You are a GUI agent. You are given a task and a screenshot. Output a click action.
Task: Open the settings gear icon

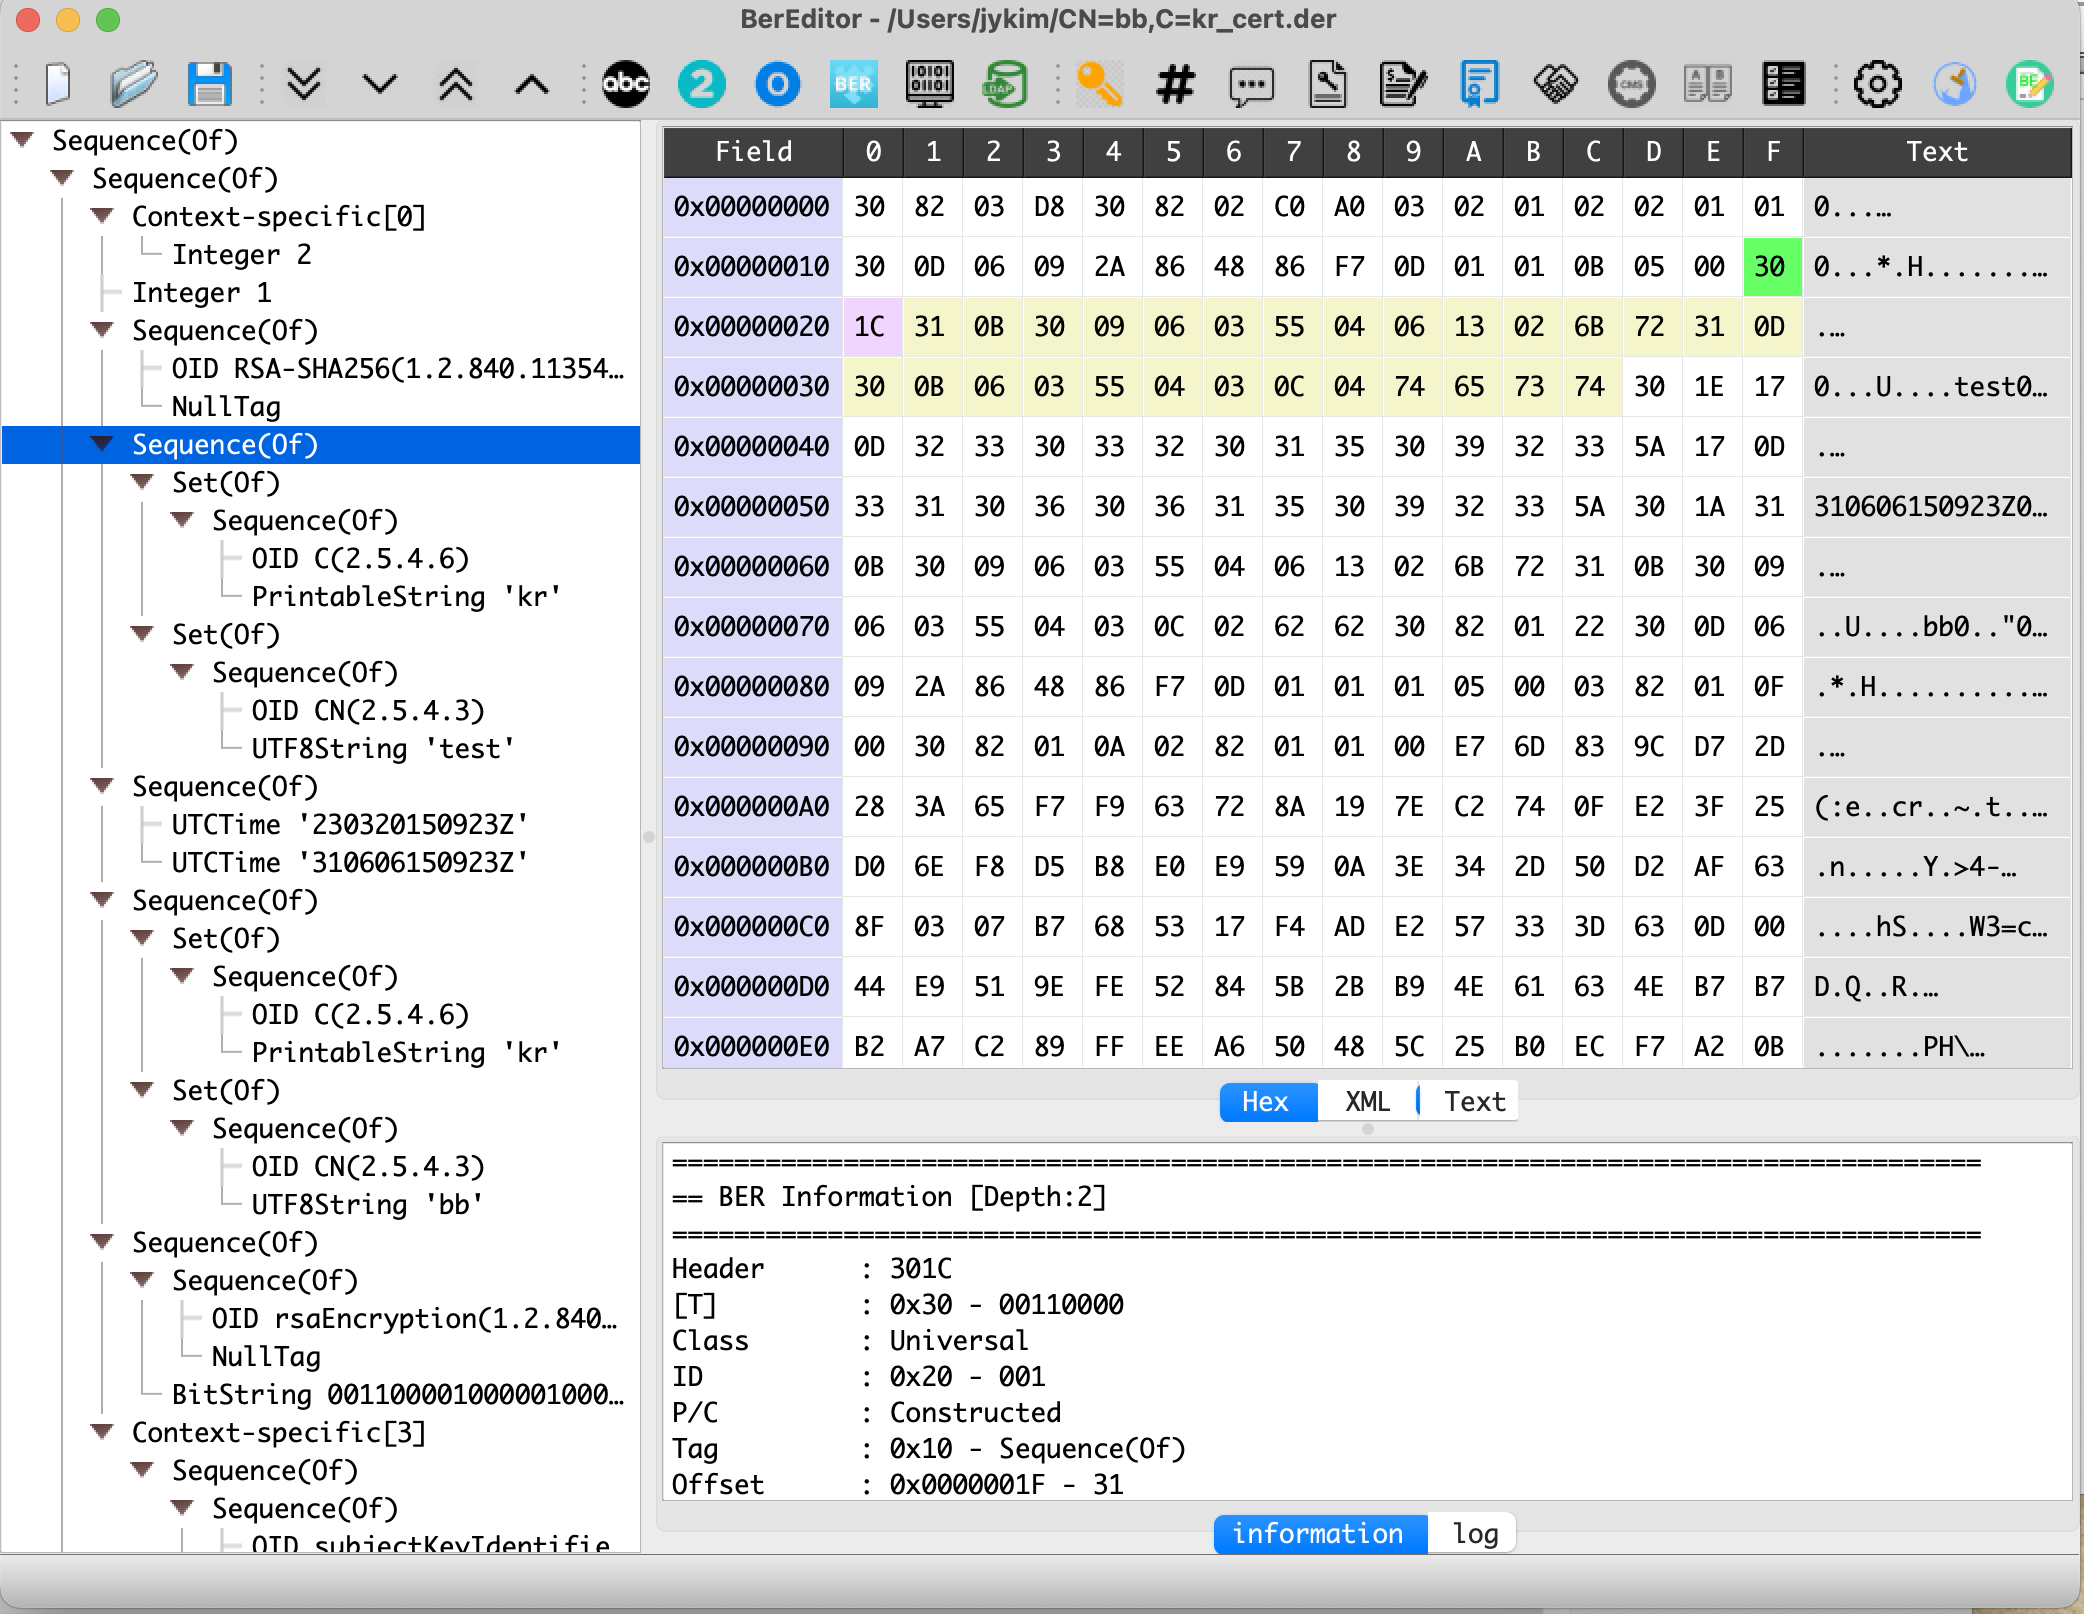[x=1877, y=84]
